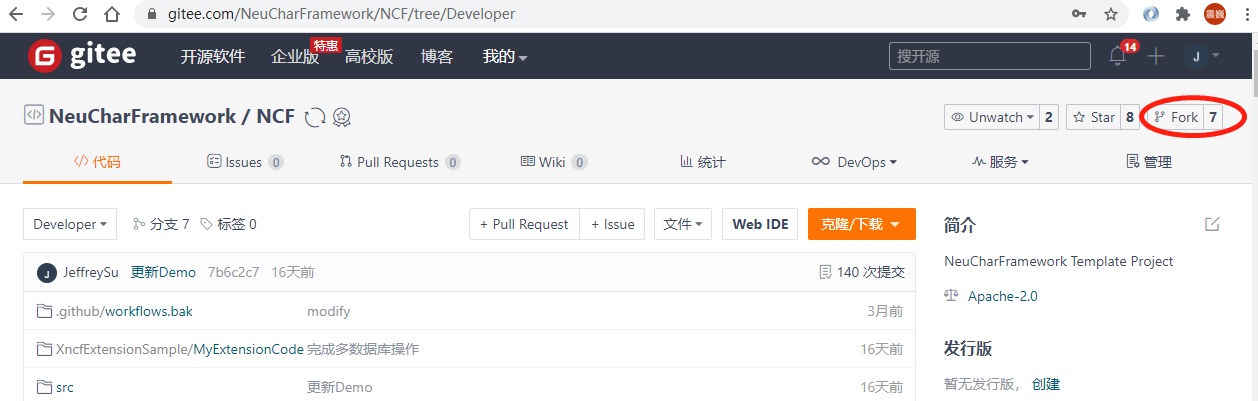Expand the Unwatch dropdown
This screenshot has width=1258, height=401.
click(x=992, y=117)
